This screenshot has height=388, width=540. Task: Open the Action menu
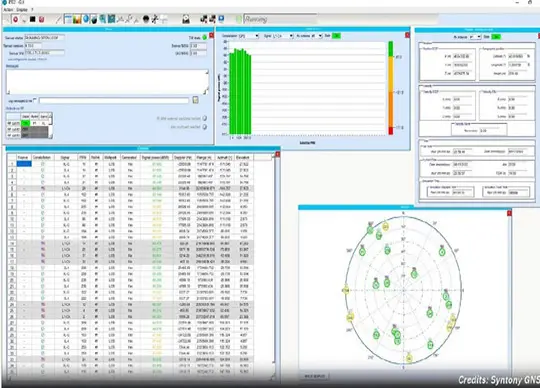click(x=8, y=10)
